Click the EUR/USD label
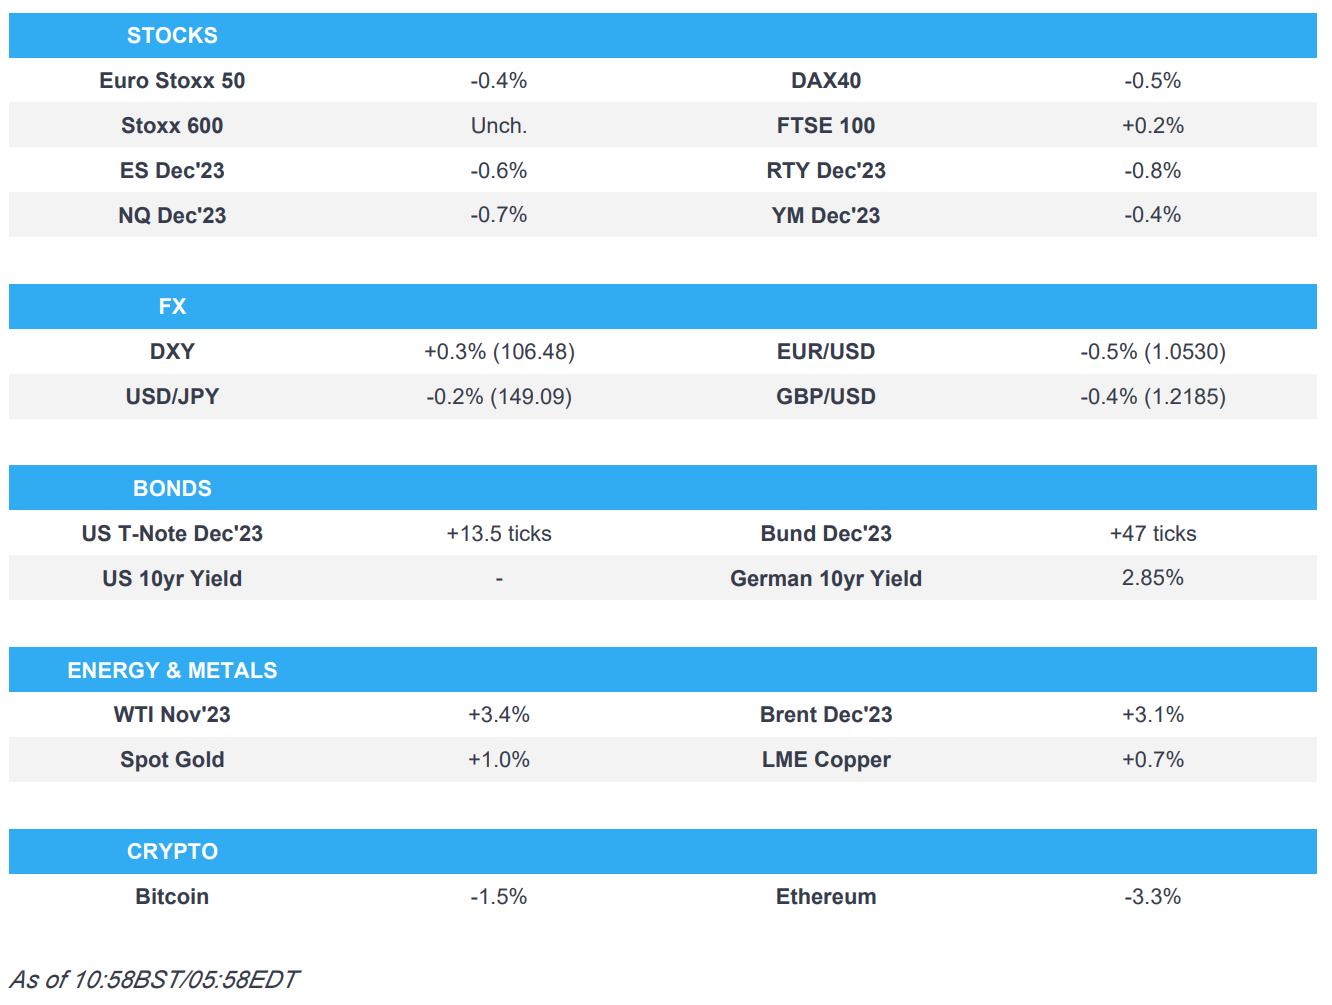The image size is (1332, 1005). pyautogui.click(x=826, y=352)
